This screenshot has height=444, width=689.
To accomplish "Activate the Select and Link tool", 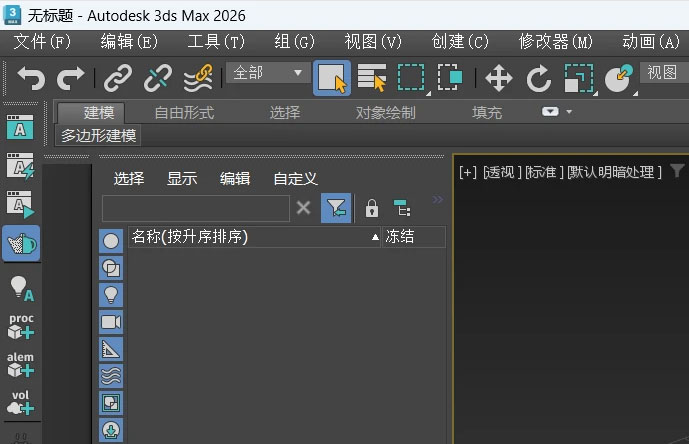I will point(118,78).
